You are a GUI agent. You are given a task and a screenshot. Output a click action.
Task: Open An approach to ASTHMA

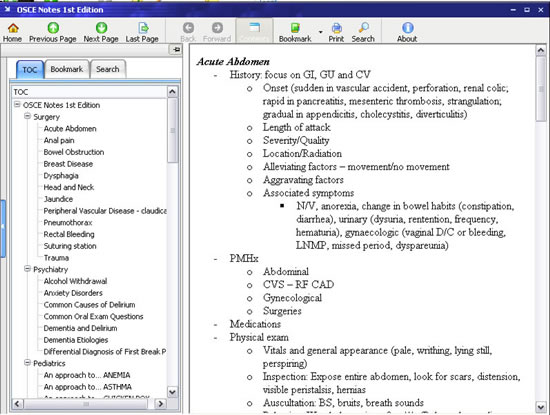[x=88, y=387]
